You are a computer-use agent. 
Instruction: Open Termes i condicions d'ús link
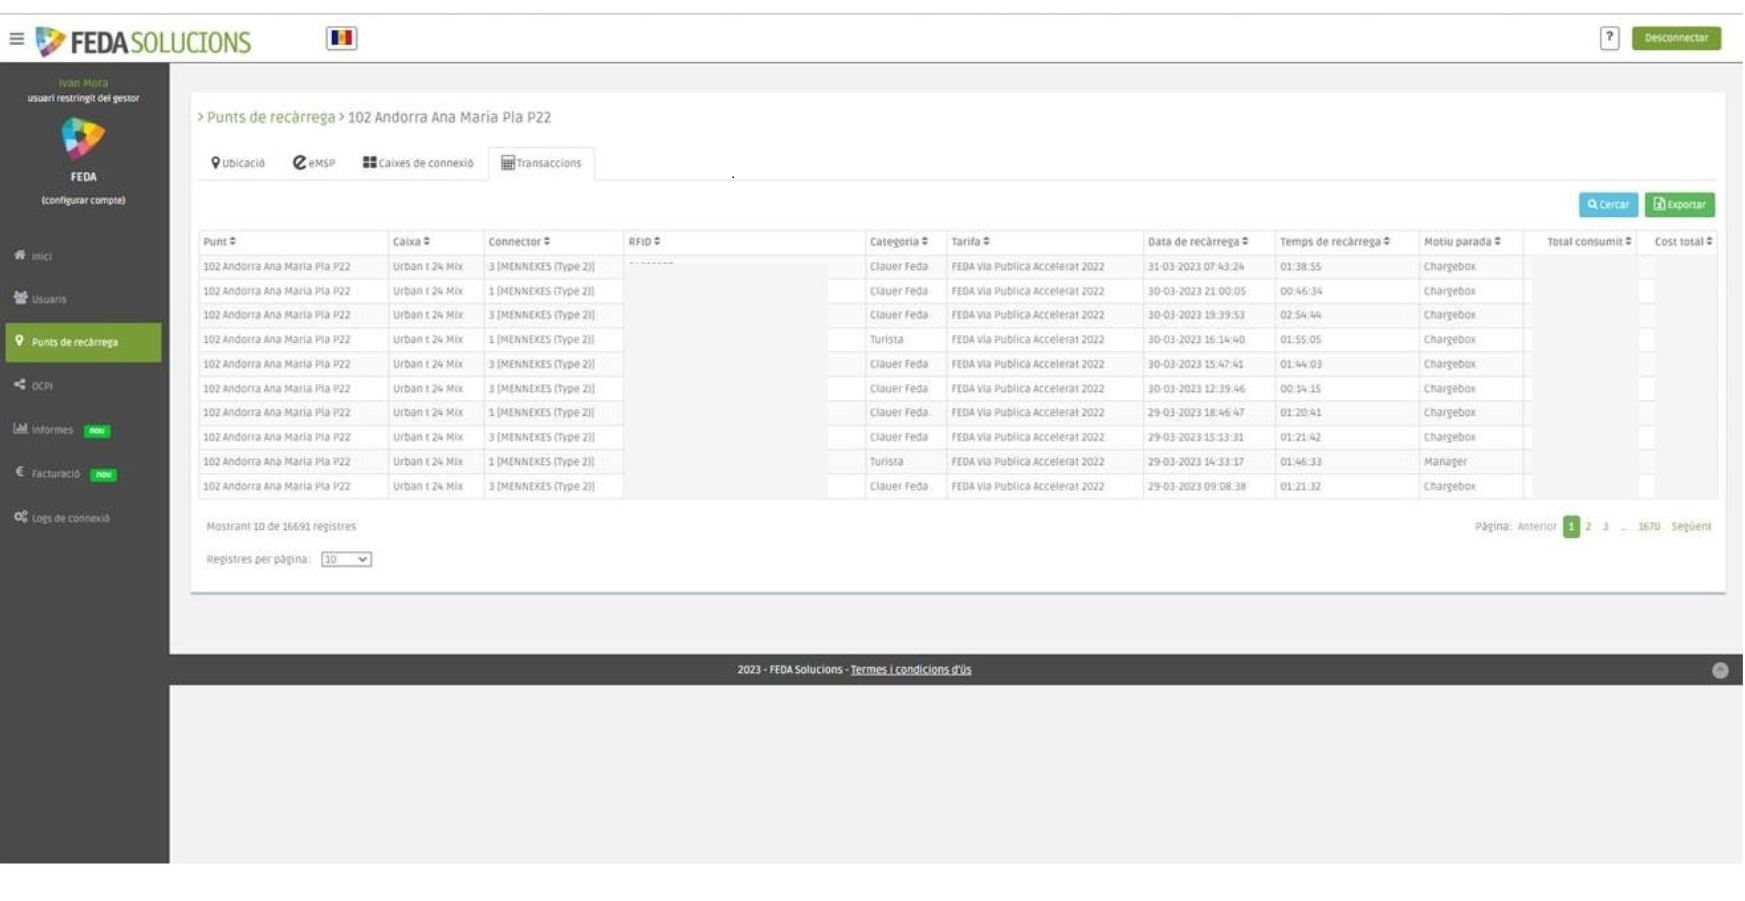[x=910, y=670]
